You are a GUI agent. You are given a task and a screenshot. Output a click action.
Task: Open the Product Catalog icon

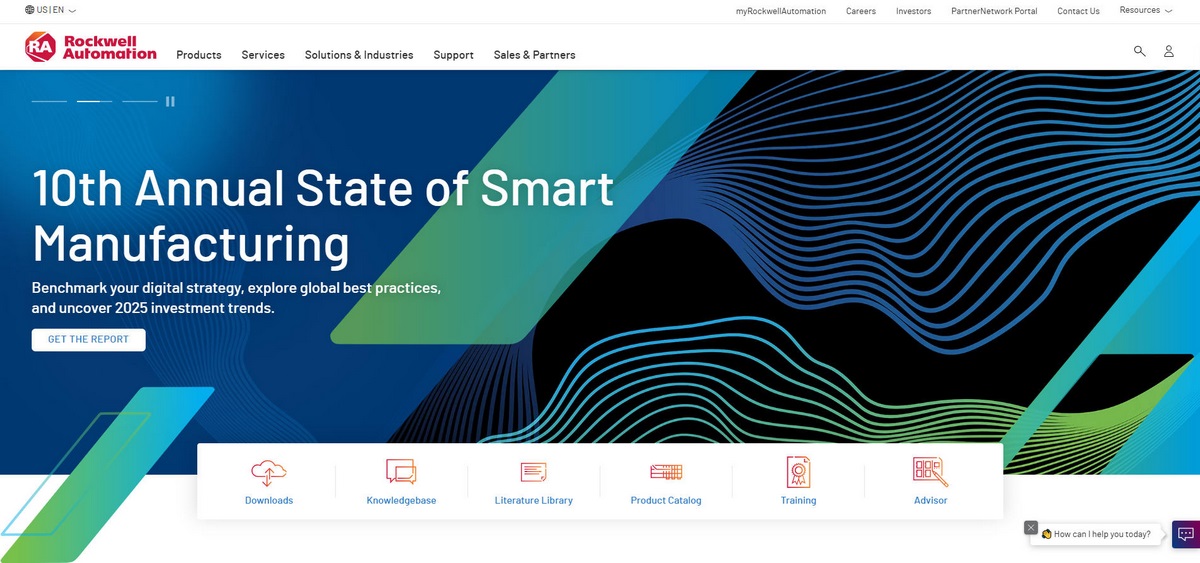pyautogui.click(x=666, y=472)
